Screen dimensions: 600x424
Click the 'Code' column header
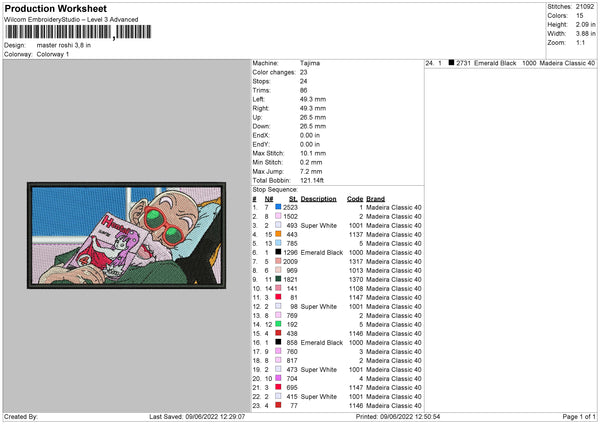tap(355, 199)
